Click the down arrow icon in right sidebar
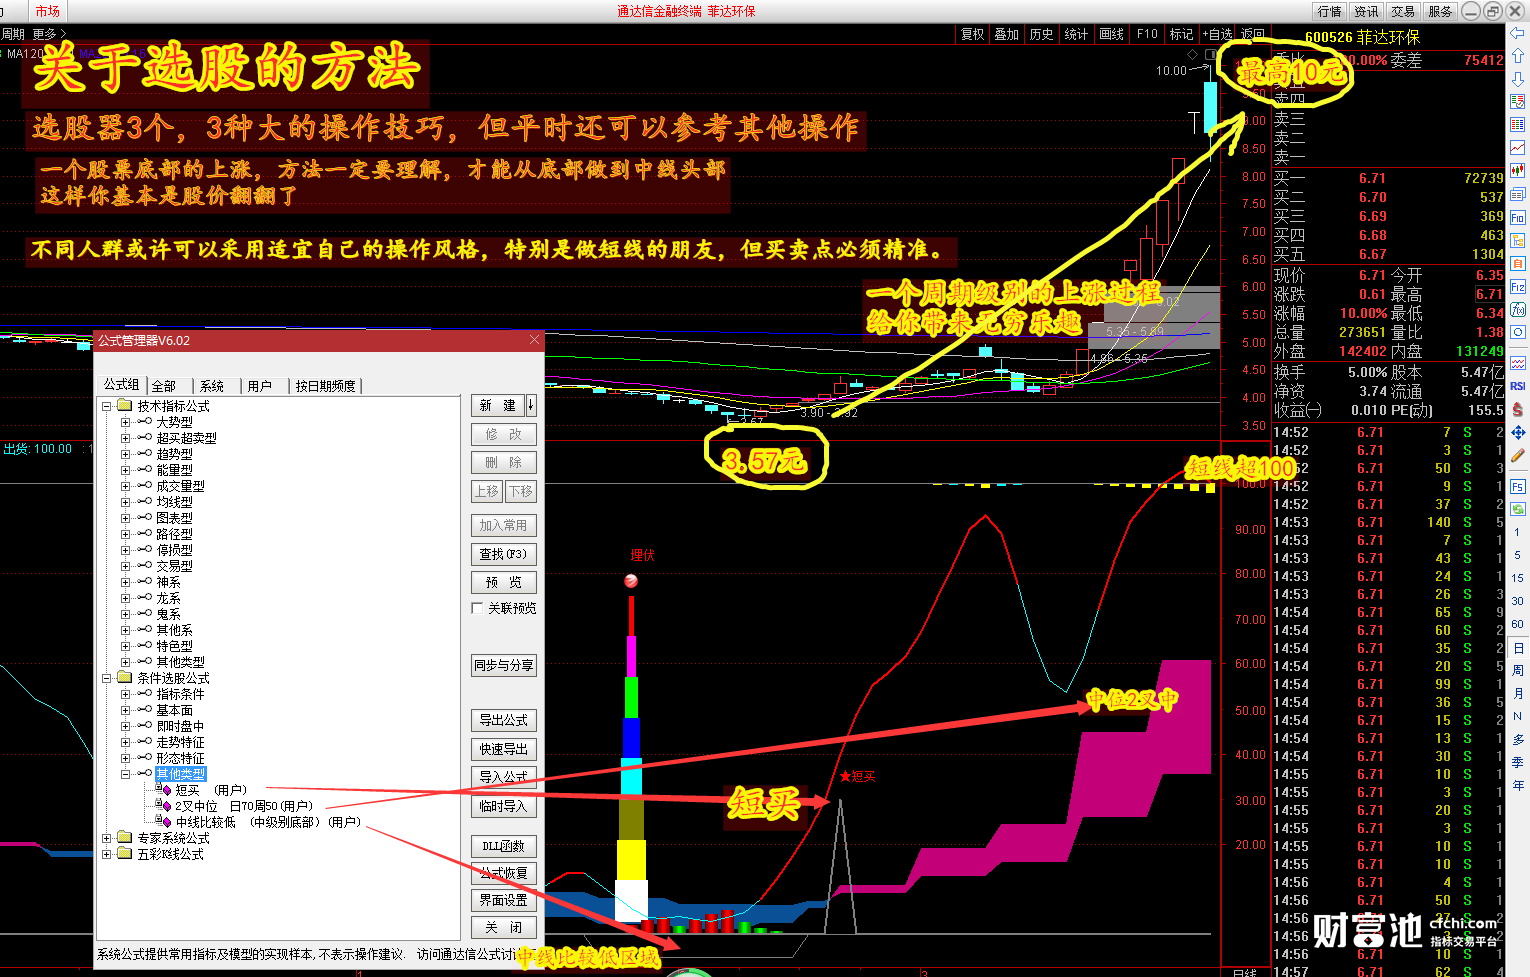The height and width of the screenshot is (977, 1530). click(1518, 79)
